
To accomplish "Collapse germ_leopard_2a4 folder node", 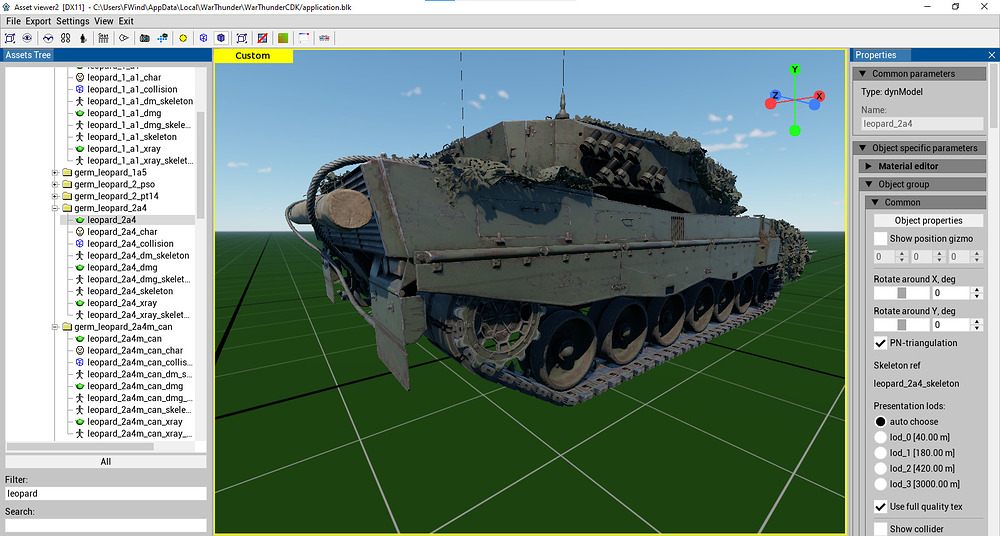I will (x=55, y=208).
